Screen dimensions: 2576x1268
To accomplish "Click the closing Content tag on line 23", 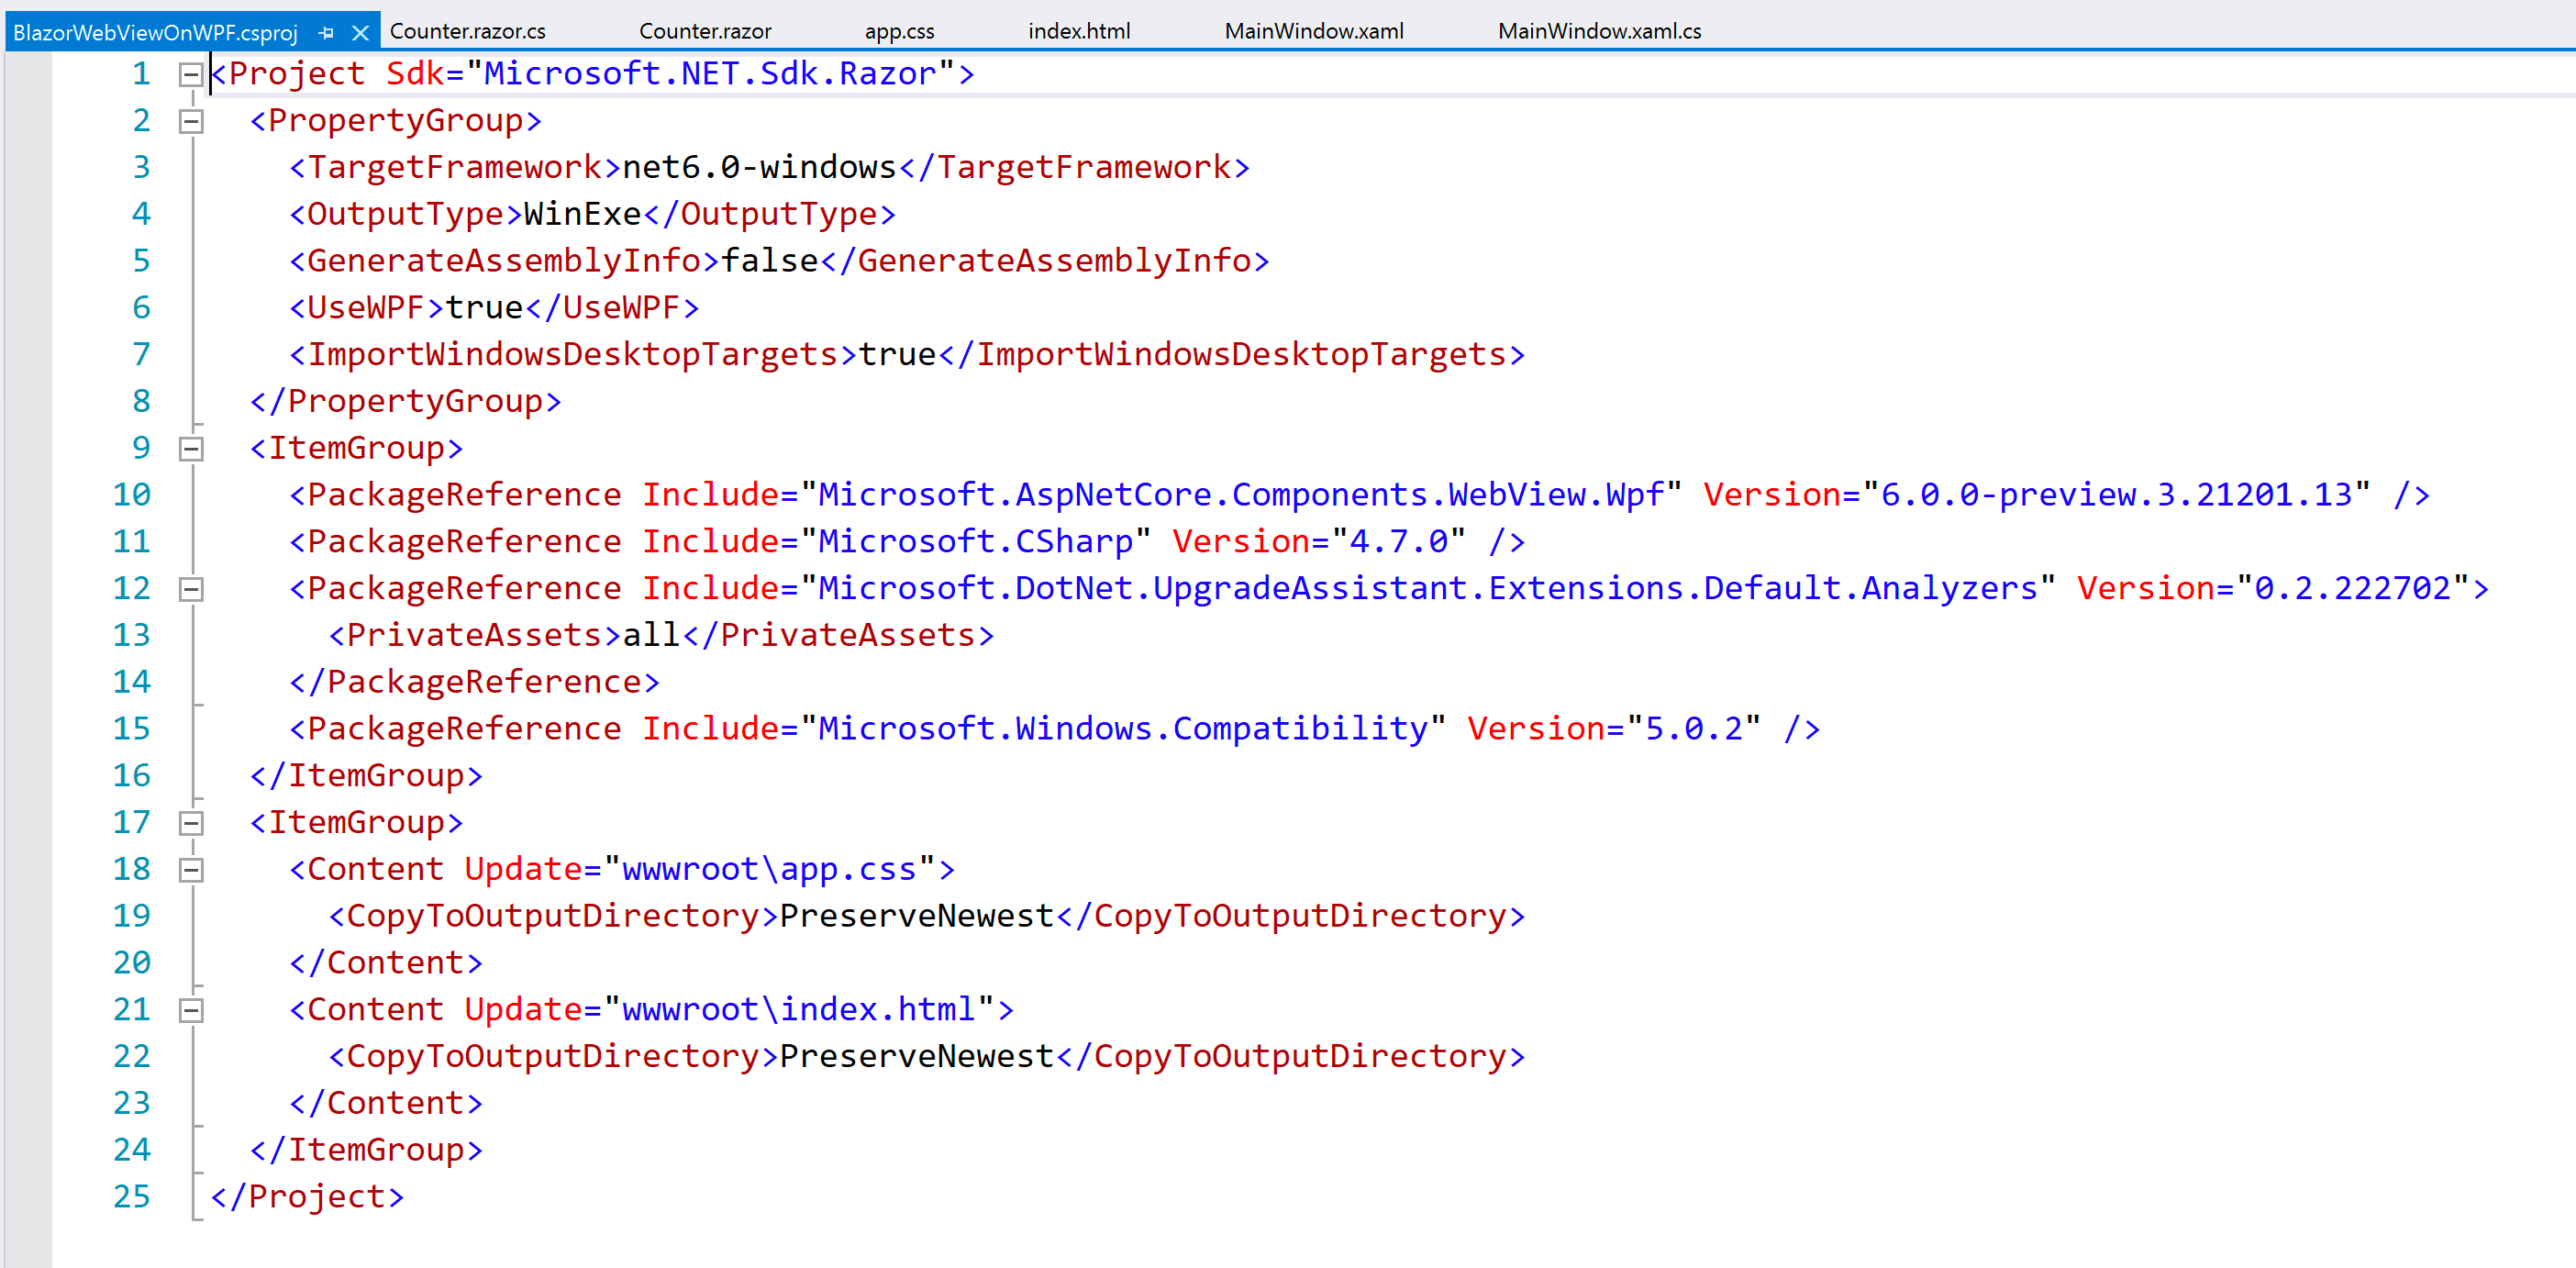I will point(386,1104).
